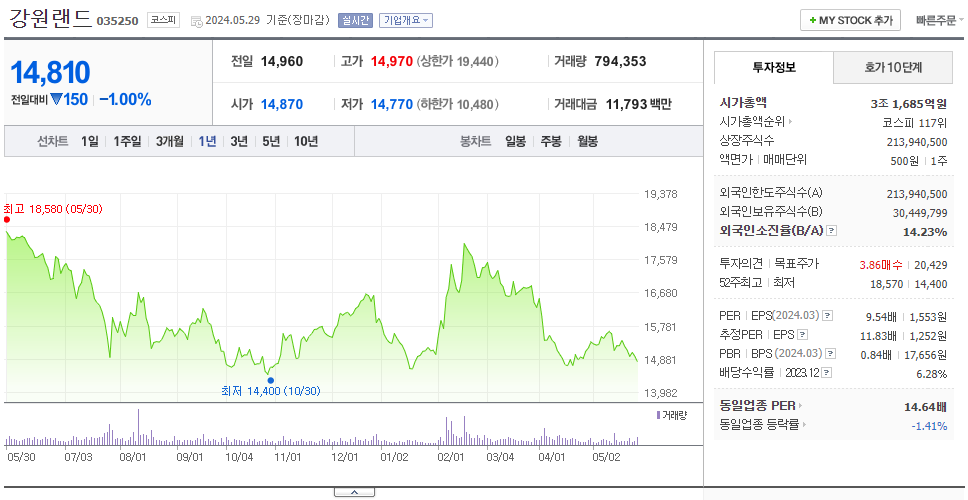Collapse the chart panel with bottom up-arrow handle
Image resolution: width=968 pixels, height=500 pixels.
pyautogui.click(x=354, y=492)
